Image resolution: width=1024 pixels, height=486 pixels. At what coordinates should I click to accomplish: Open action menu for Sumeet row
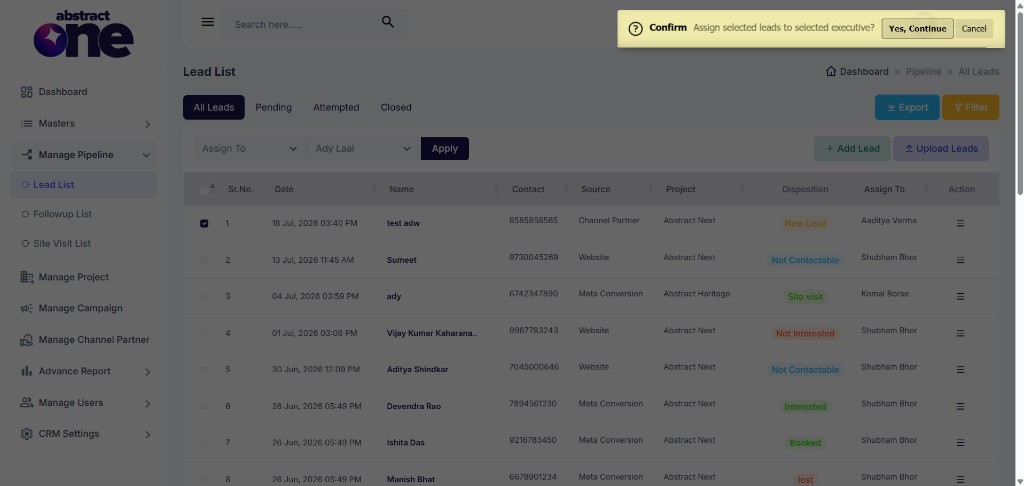(960, 260)
